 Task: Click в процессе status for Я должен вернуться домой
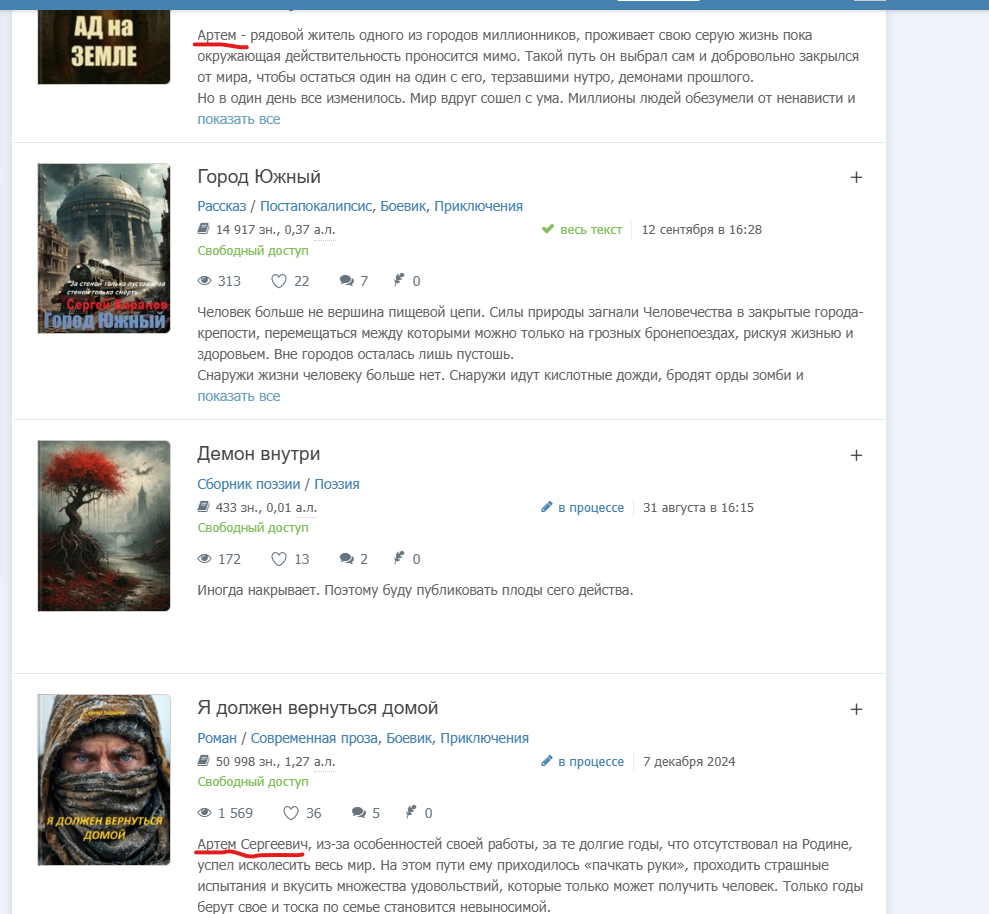(x=591, y=761)
